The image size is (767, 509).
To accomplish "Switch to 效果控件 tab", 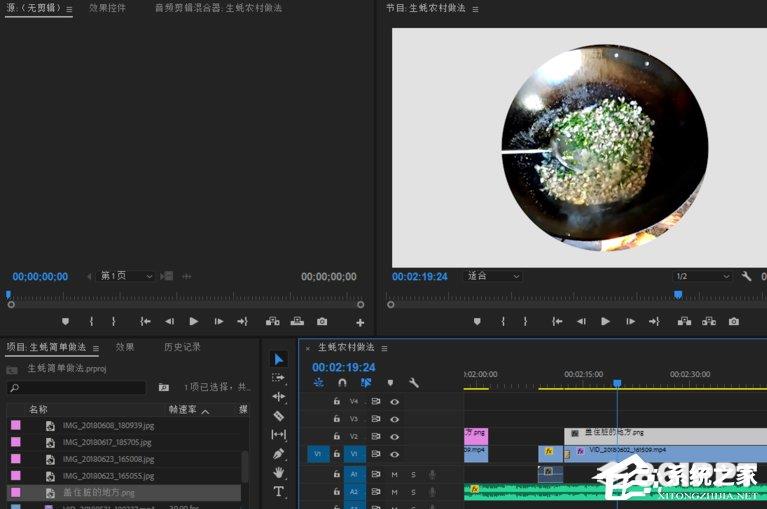I will pos(107,8).
